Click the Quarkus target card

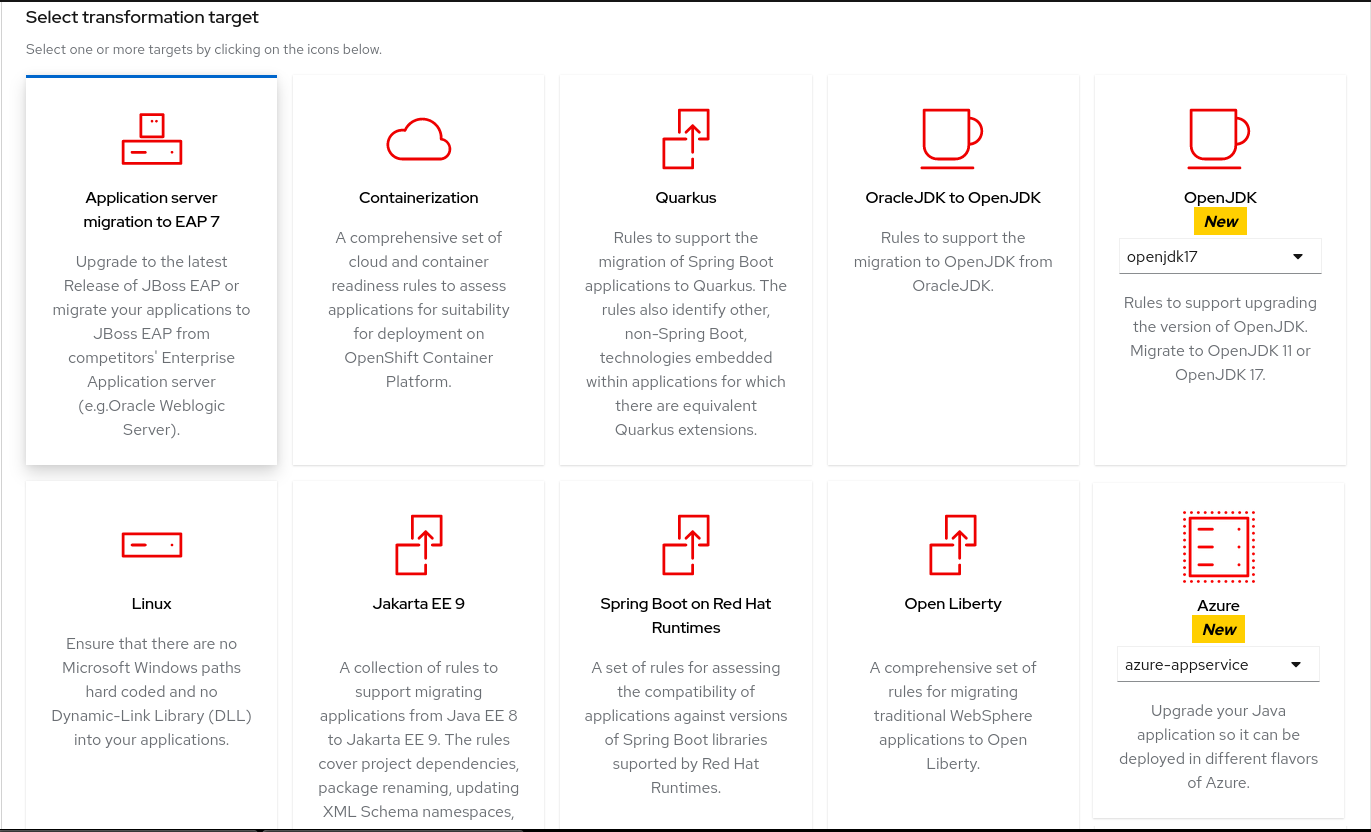coord(685,300)
